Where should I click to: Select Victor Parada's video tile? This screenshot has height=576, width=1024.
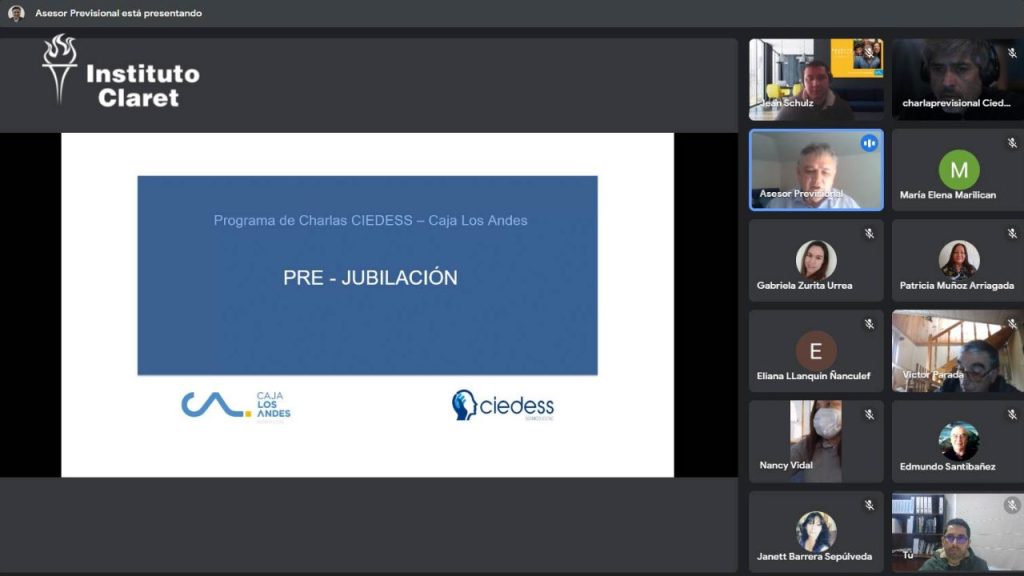(x=957, y=351)
